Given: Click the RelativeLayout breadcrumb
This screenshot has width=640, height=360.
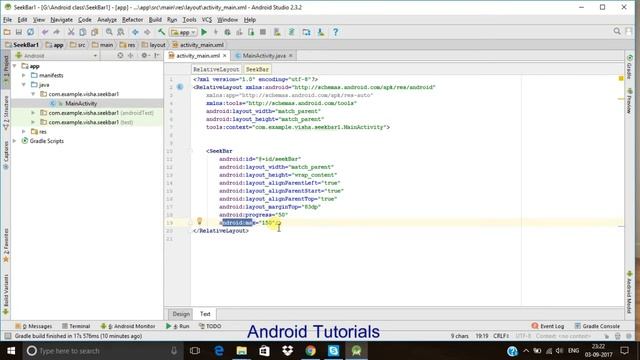Looking at the screenshot, I should 216,69.
